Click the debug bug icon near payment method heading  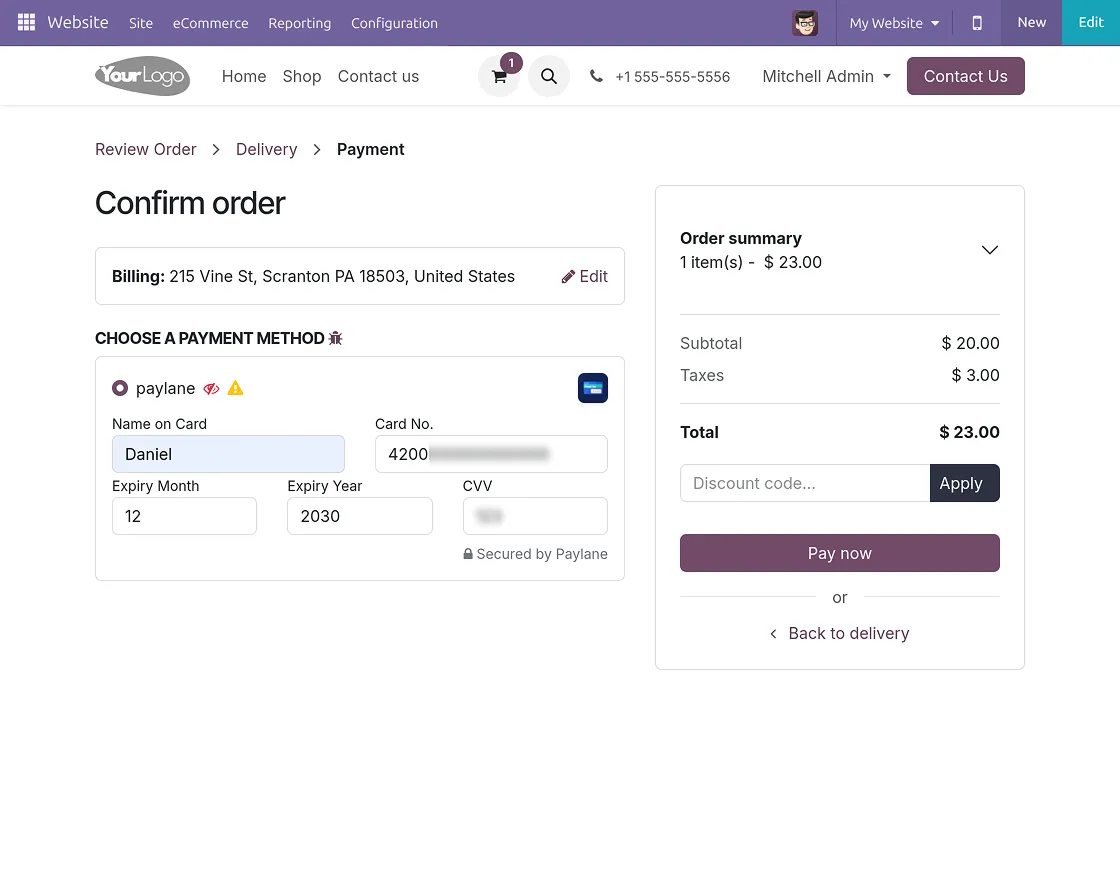335,338
